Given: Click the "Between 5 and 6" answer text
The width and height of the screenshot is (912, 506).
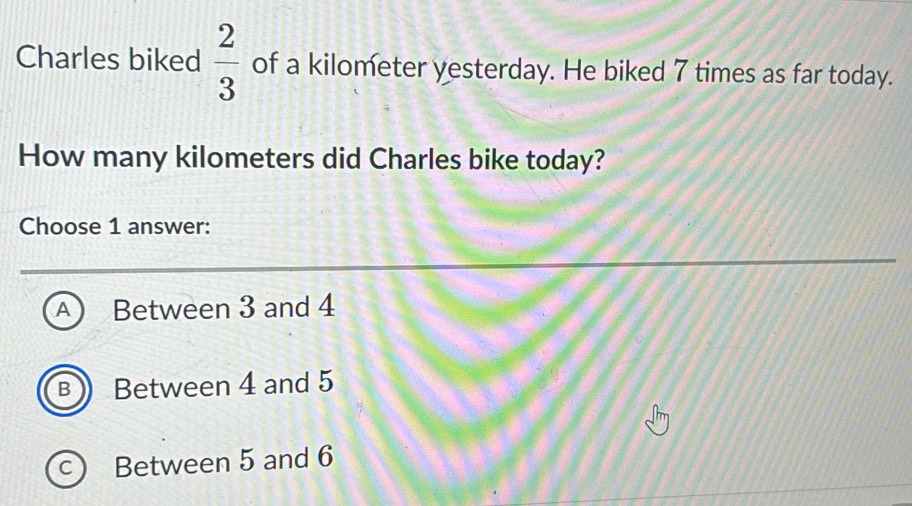Looking at the screenshot, I should pyautogui.click(x=223, y=462).
